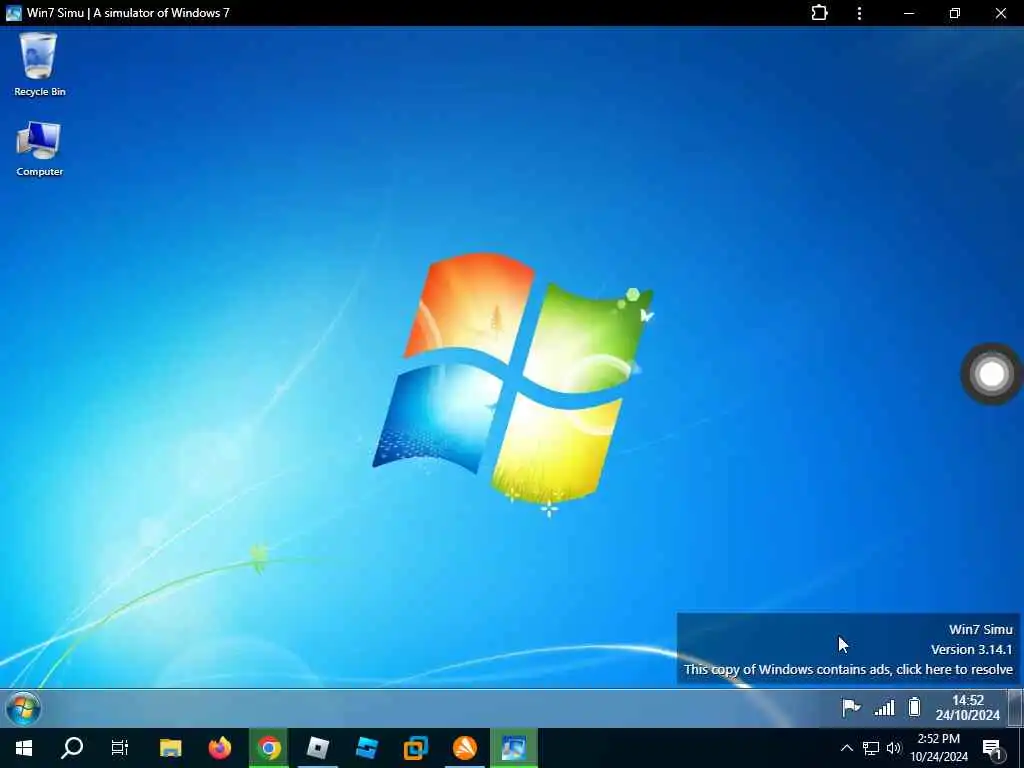Open the Recycle Bin desktop icon
This screenshot has height=768, width=1024.
click(x=39, y=65)
